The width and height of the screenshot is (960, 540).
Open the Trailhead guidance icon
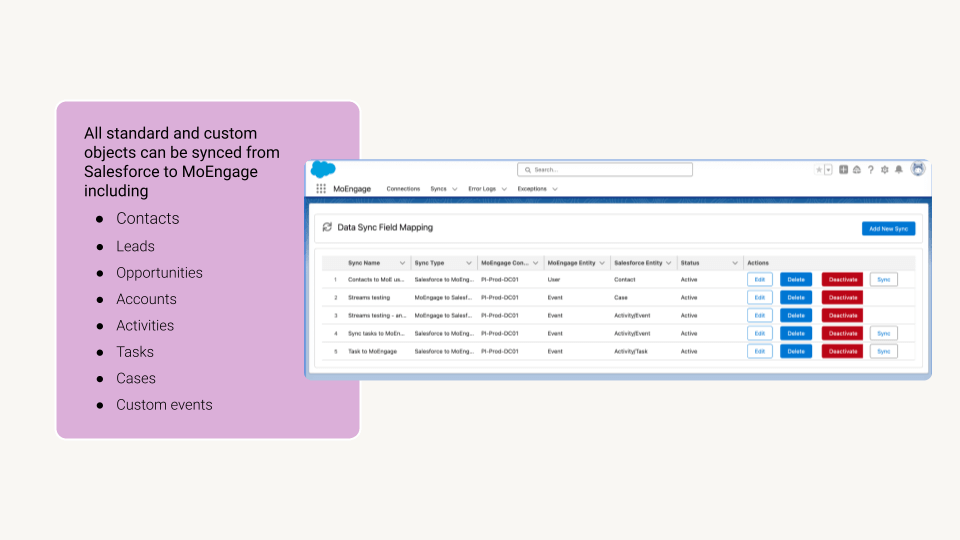click(x=857, y=170)
